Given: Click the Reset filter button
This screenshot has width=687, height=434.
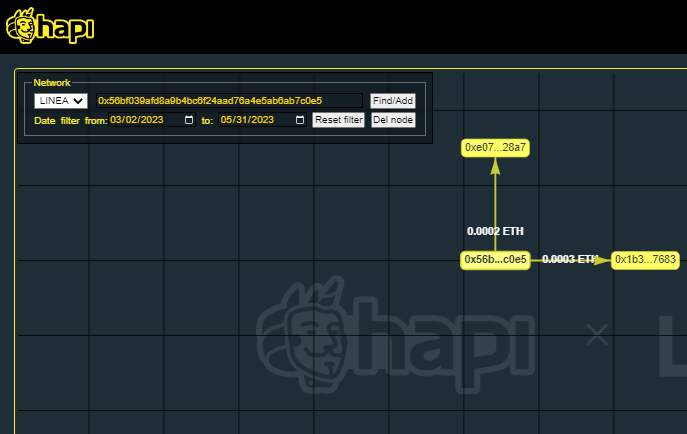Looking at the screenshot, I should (339, 120).
